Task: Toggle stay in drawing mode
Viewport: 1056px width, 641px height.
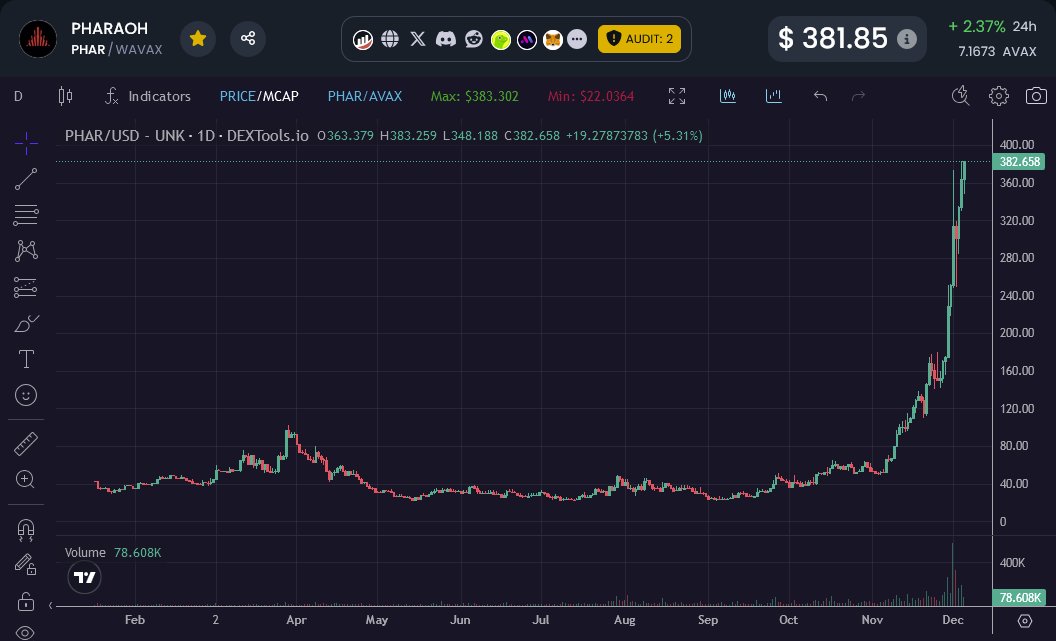Action: pos(26,564)
